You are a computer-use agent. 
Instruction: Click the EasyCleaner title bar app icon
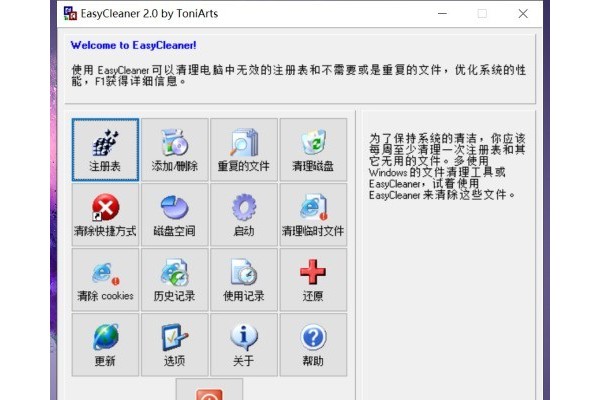tap(70, 13)
